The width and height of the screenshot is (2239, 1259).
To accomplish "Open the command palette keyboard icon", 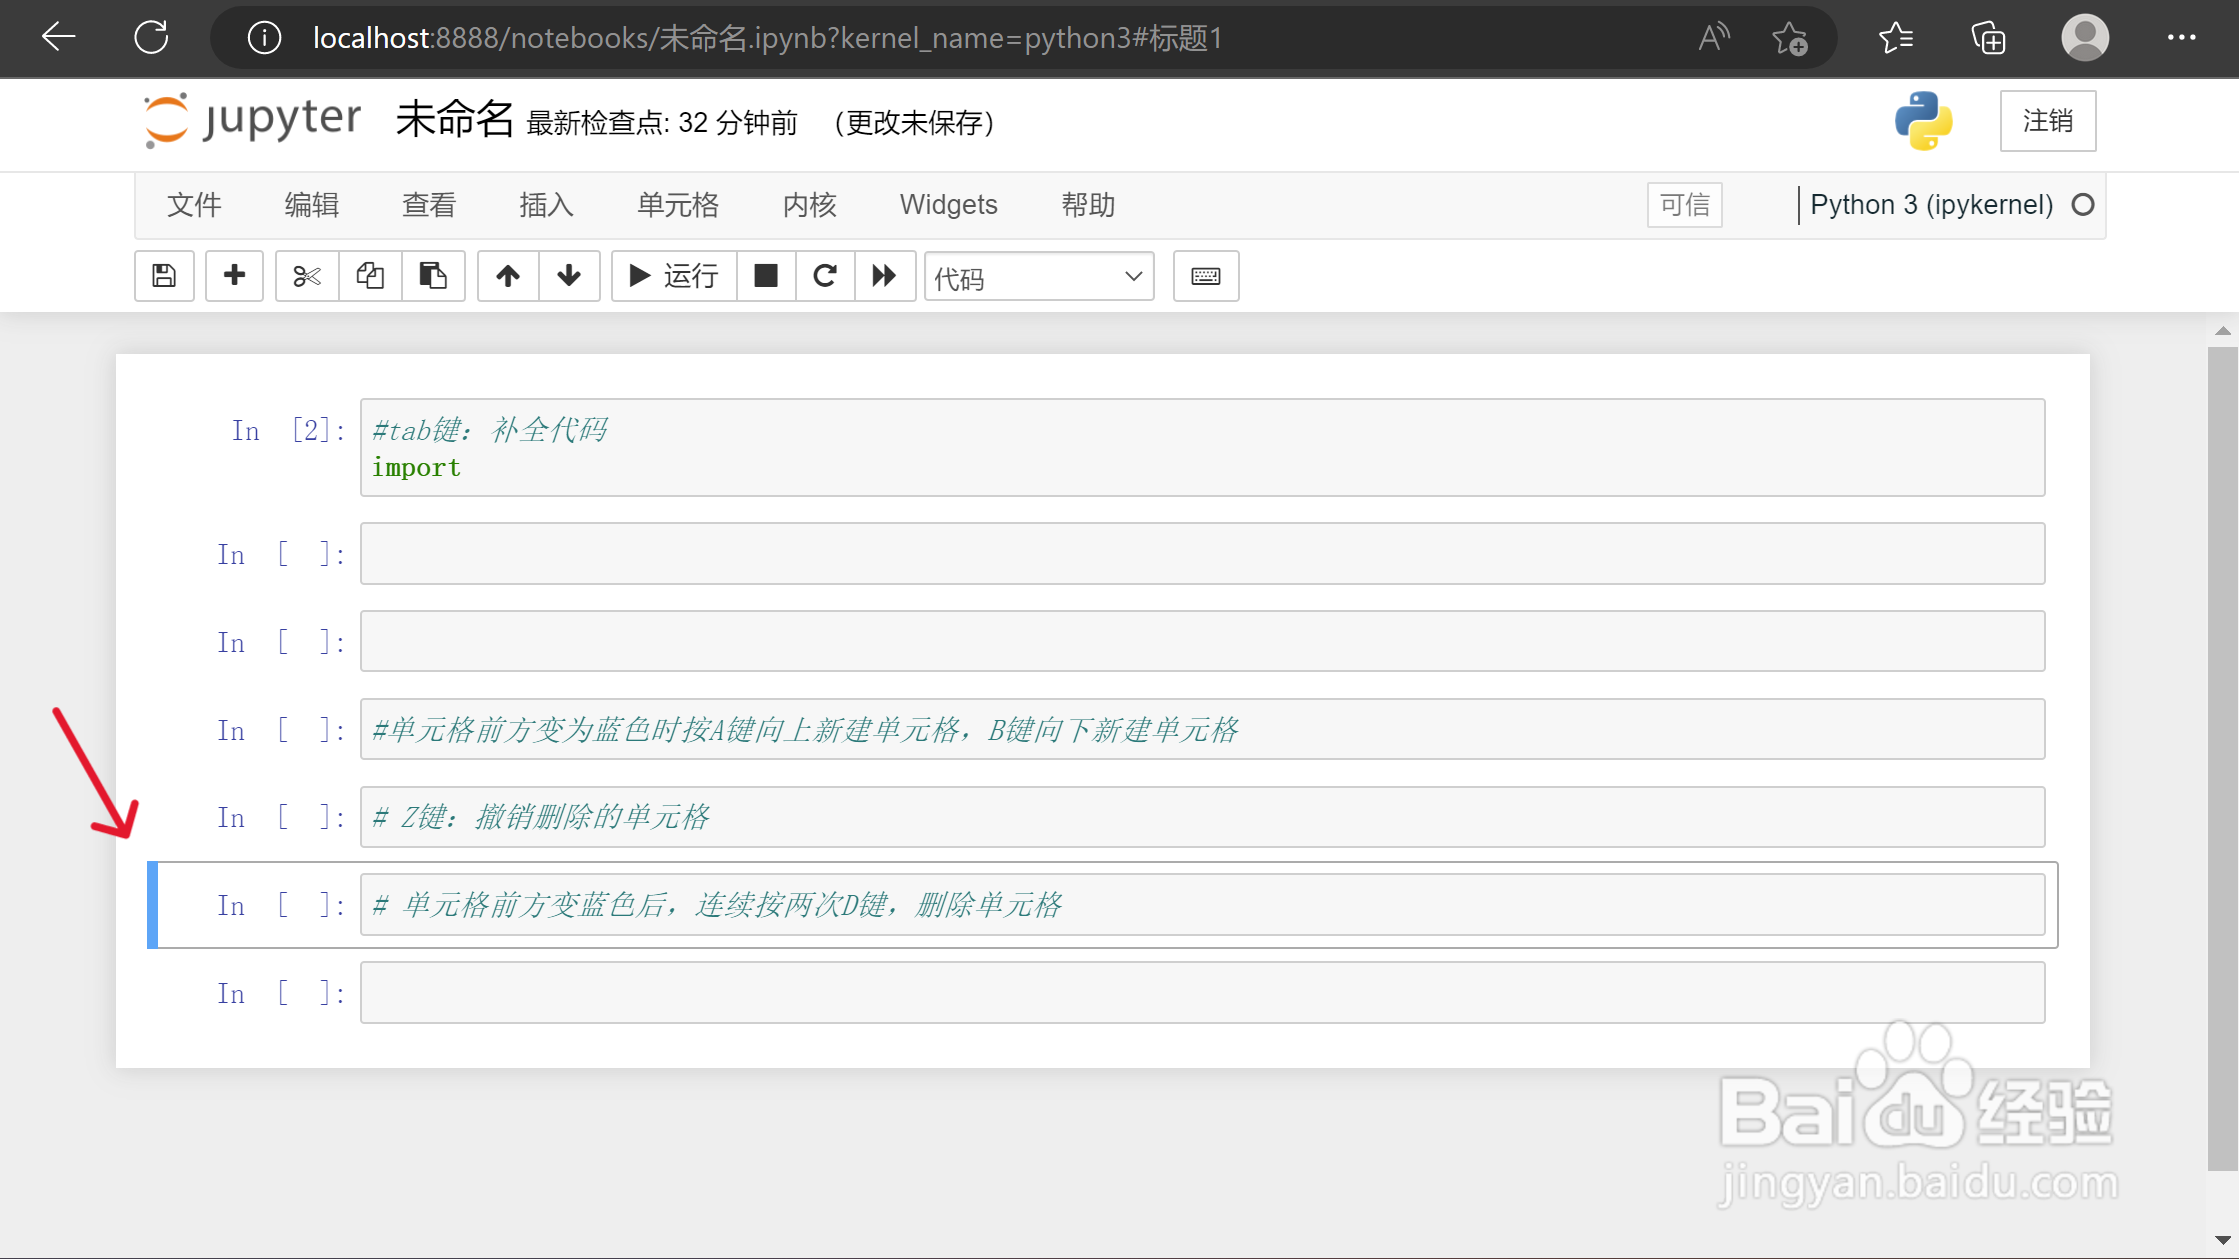I will coord(1205,276).
